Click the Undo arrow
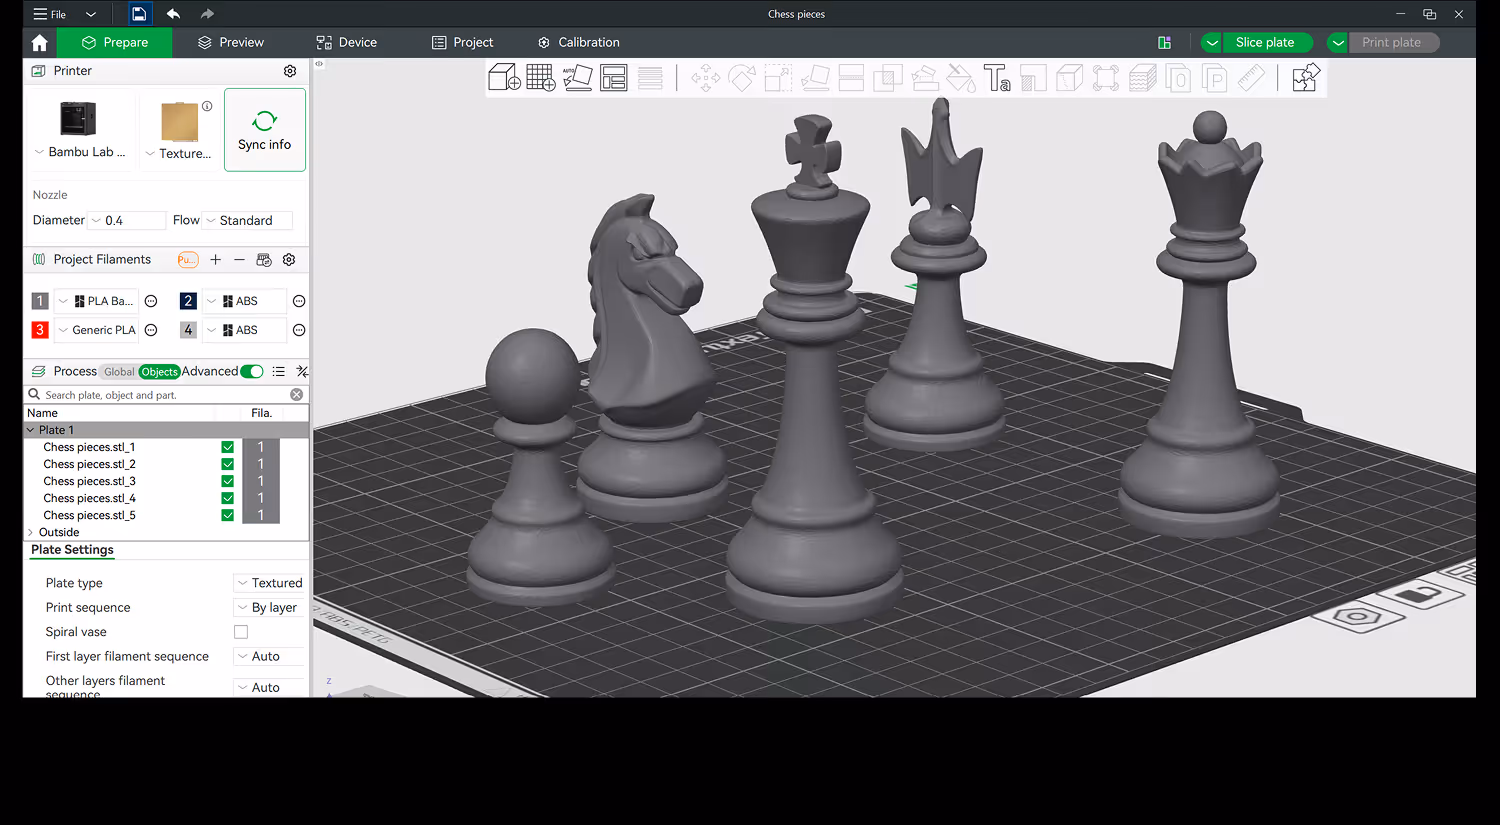The width and height of the screenshot is (1500, 825). point(174,14)
